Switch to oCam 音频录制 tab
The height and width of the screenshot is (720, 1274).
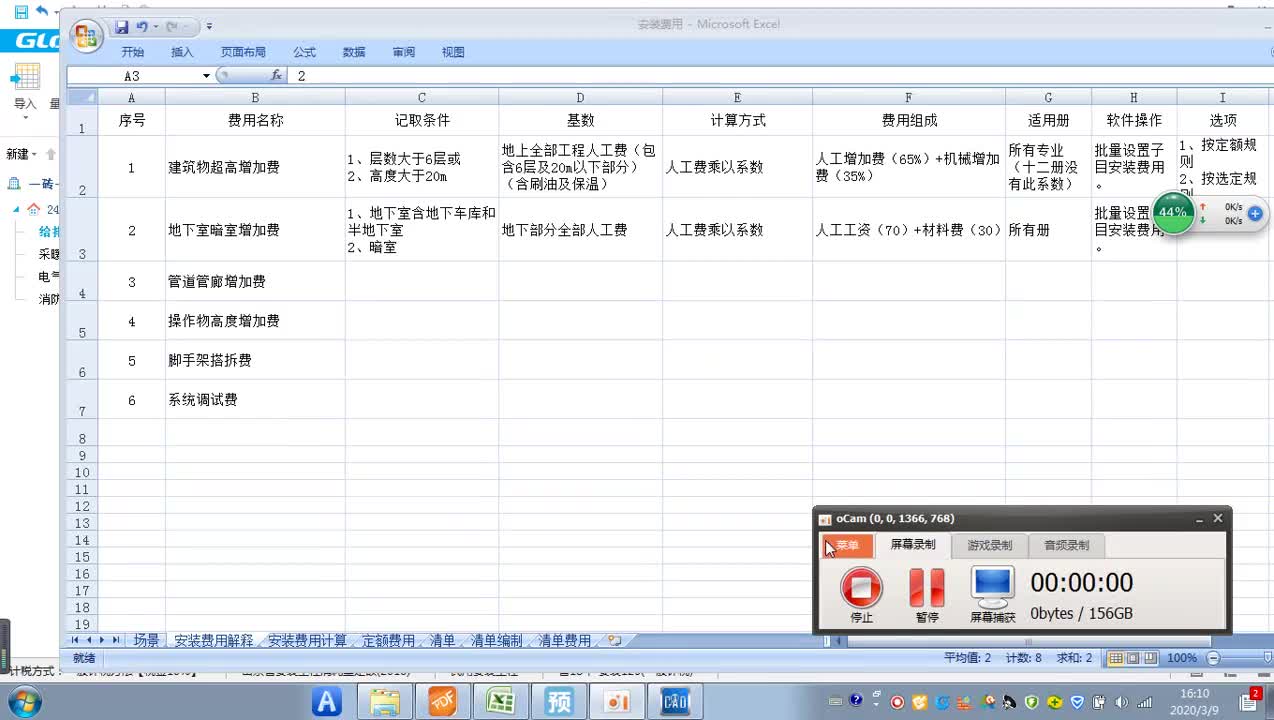coord(1066,545)
